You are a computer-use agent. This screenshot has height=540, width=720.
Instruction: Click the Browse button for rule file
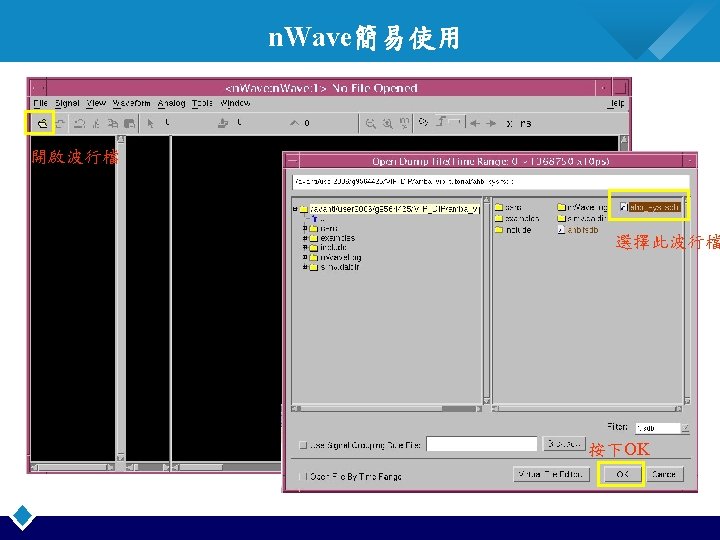[x=564, y=444]
